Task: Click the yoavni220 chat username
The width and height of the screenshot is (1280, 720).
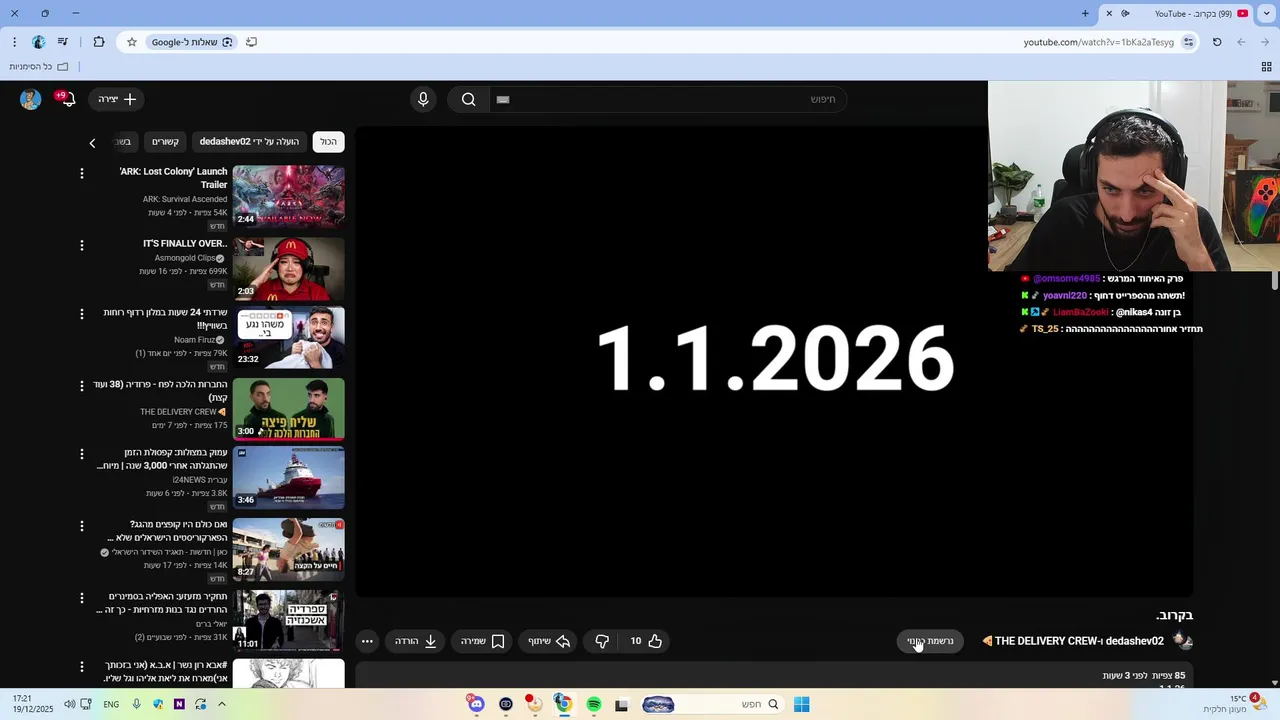Action: (x=1064, y=295)
